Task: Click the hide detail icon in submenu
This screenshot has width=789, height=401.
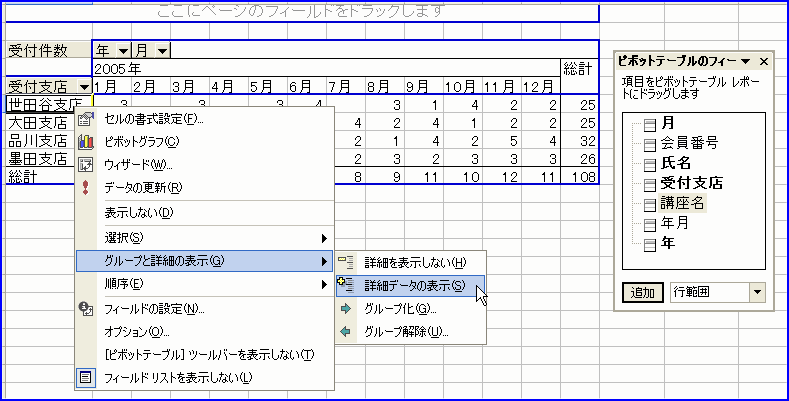Action: coord(346,262)
